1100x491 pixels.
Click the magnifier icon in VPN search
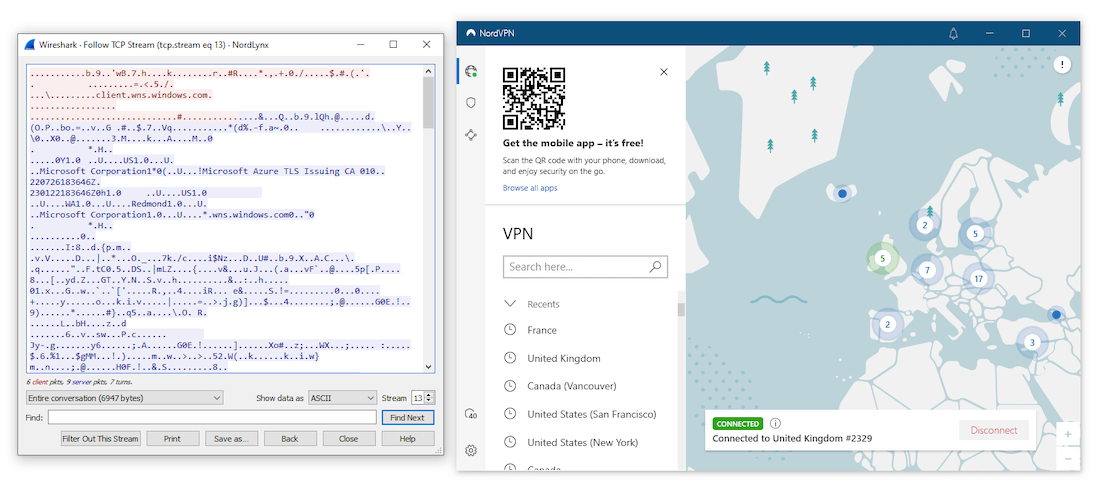[x=655, y=267]
